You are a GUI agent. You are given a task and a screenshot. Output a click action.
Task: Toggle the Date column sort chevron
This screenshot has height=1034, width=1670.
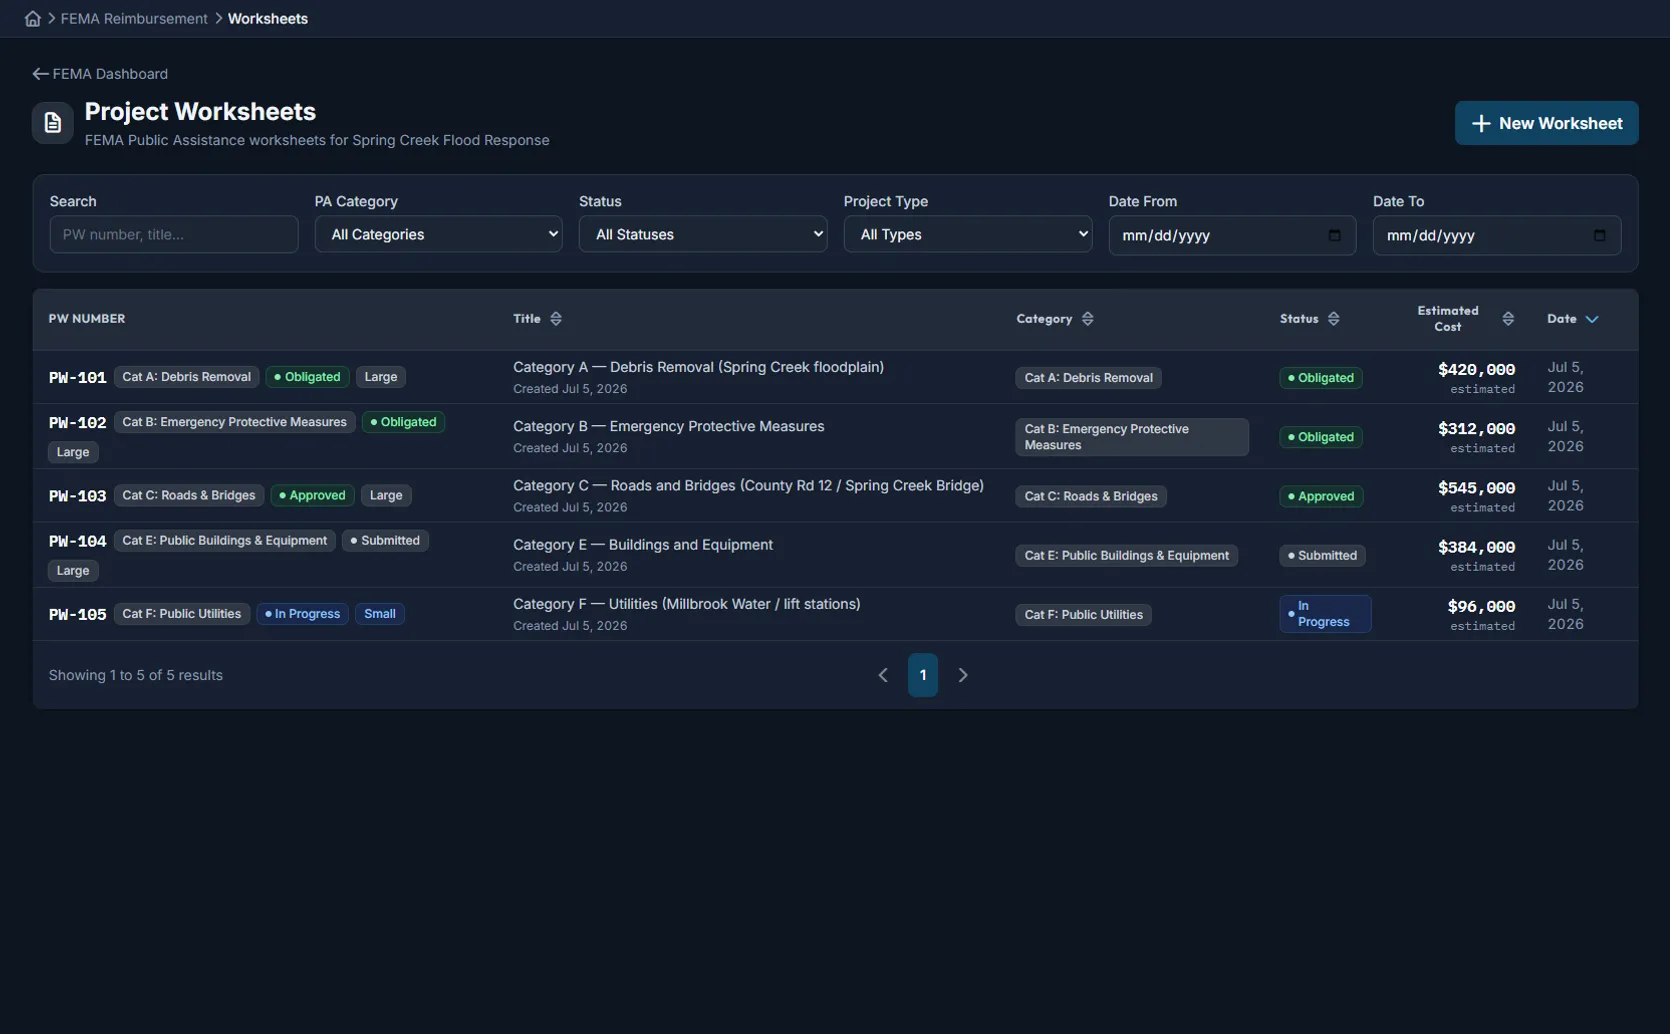coord(1592,319)
